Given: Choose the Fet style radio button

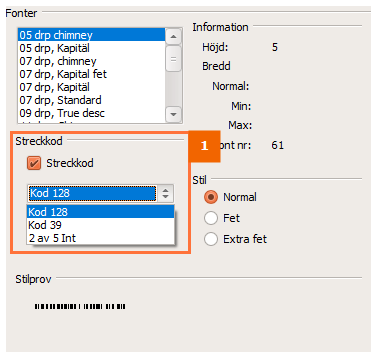Looking at the screenshot, I should (x=211, y=218).
